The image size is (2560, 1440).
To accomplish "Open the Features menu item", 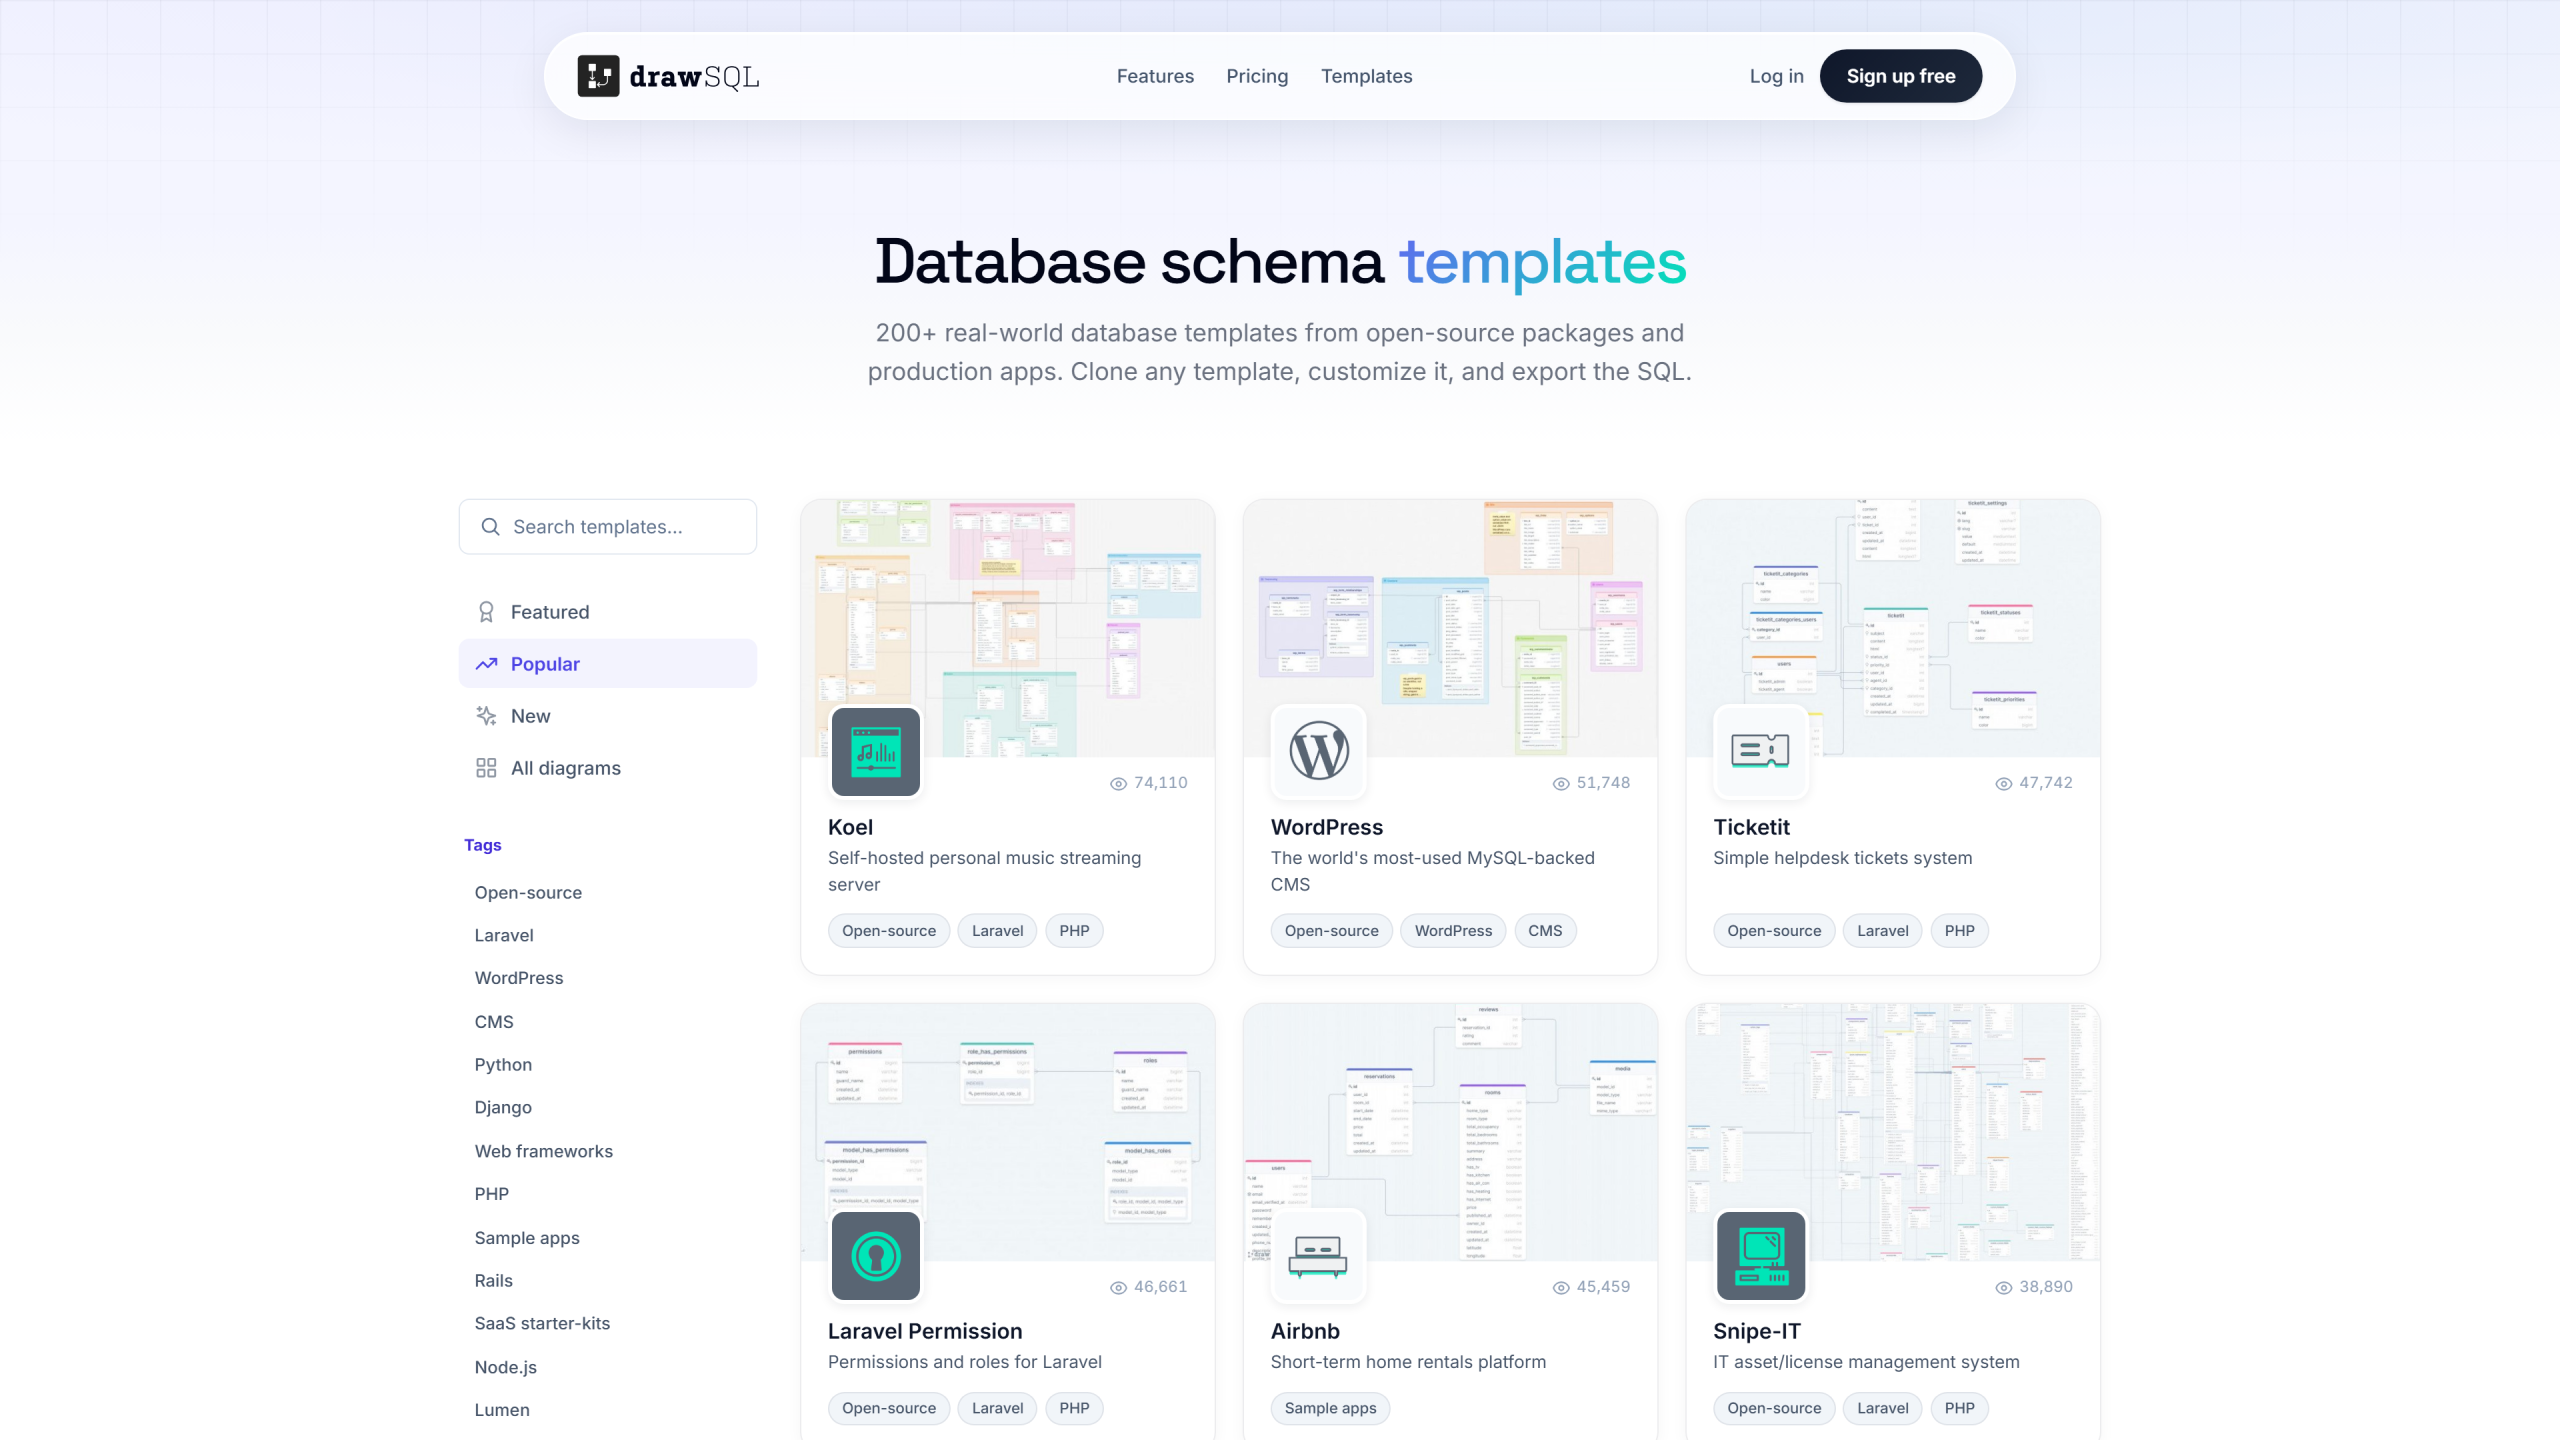I will 1155,76.
